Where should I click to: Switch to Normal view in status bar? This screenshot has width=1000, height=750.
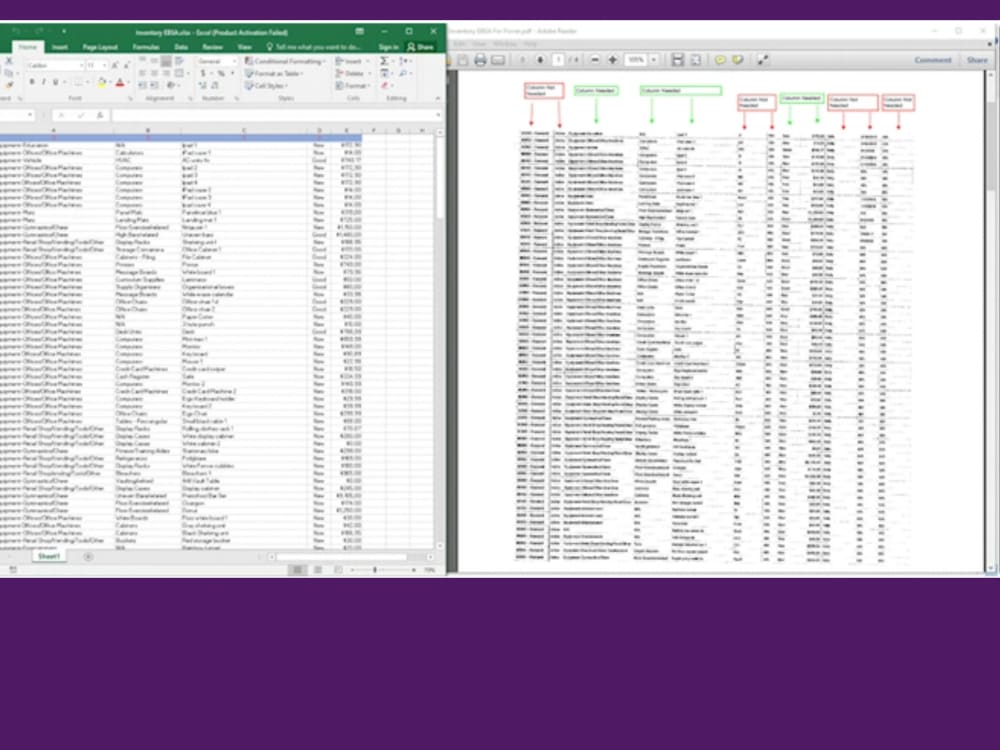pos(297,570)
